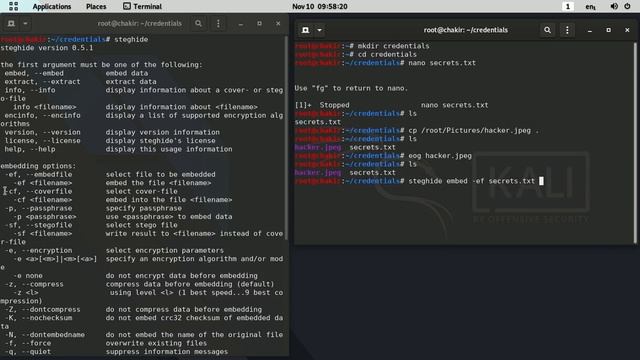The height and width of the screenshot is (360, 640).
Task: Click the left terminal title root@chakir: ~/credentials
Action: click(140, 24)
